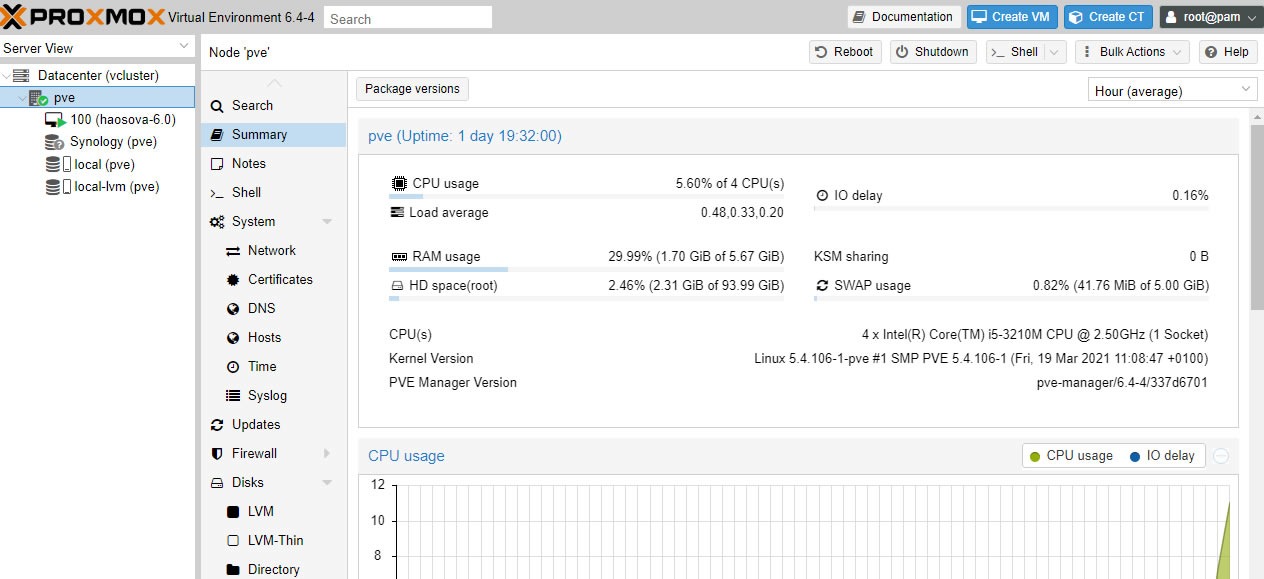Click the System gears icon

click(x=217, y=222)
